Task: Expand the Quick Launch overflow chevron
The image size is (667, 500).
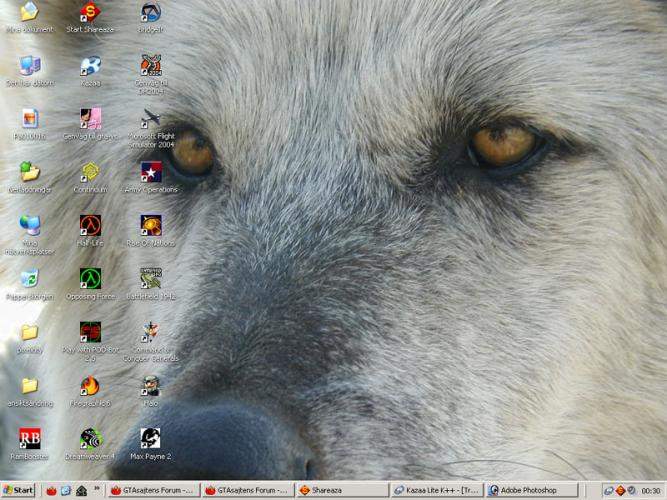Action: pos(97,490)
